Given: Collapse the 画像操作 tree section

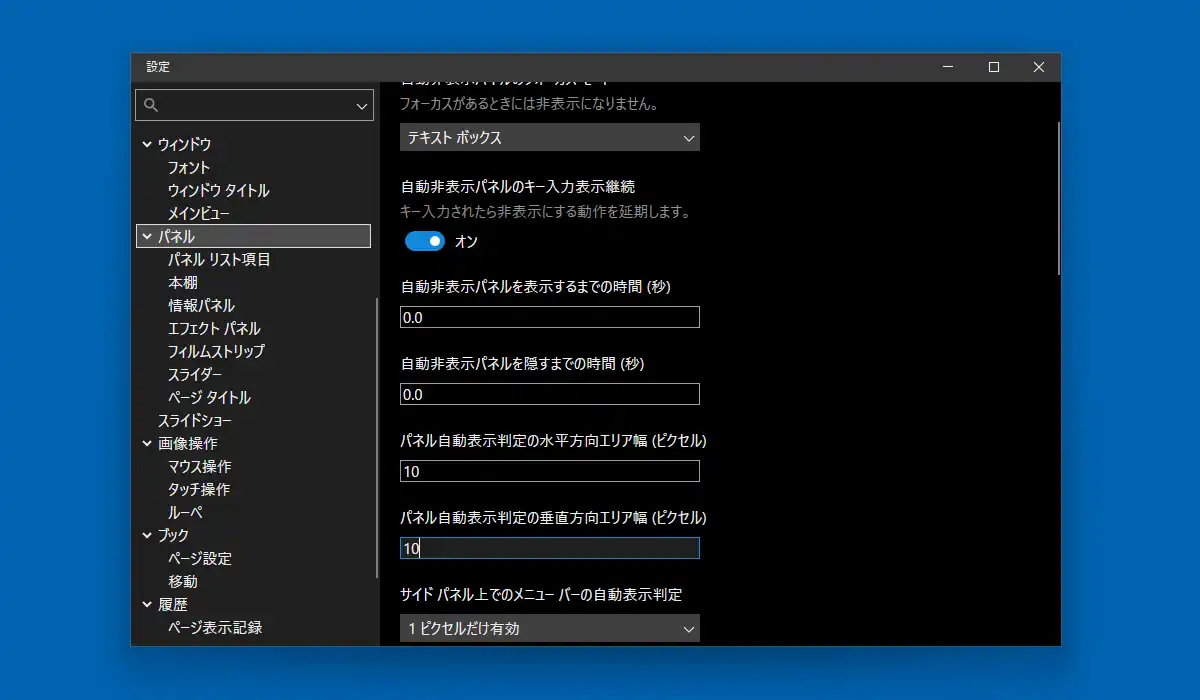Looking at the screenshot, I should tap(147, 444).
